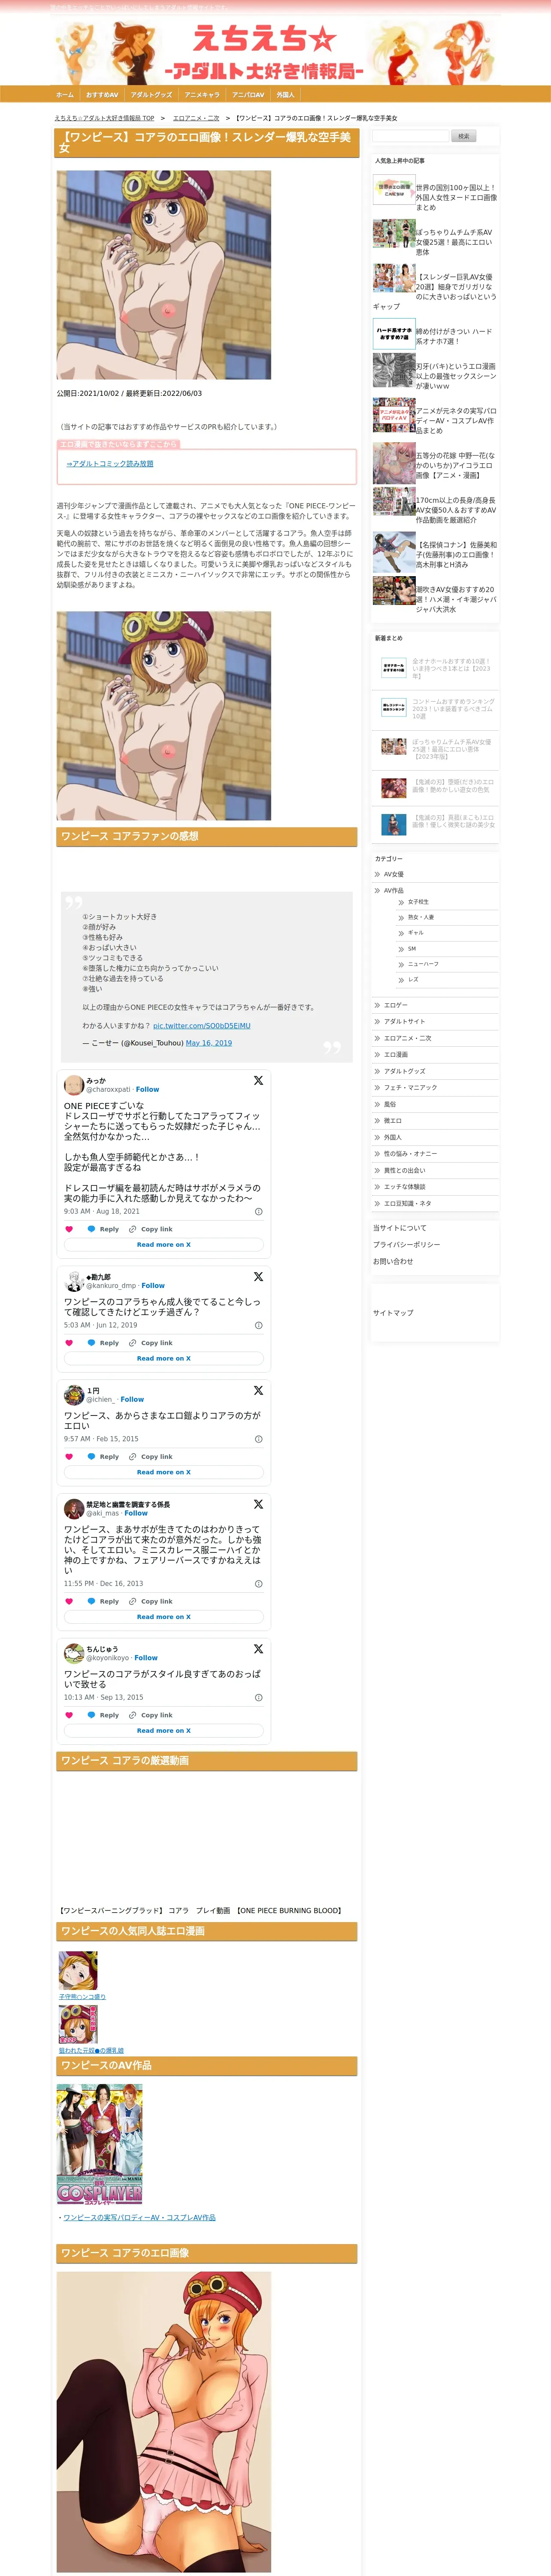Click info icon on the Feb 15, 2015 tweet

(x=259, y=1439)
